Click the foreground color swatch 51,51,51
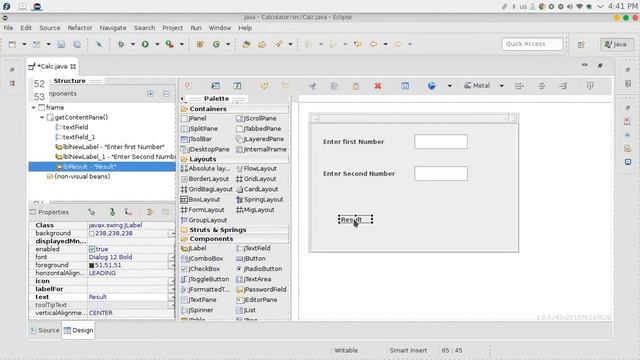Screen dimensions: 640x360 point(91,265)
